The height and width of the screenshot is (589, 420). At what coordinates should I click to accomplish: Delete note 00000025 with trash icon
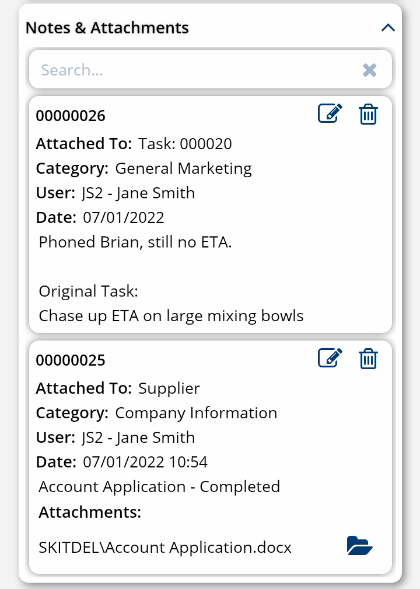368,359
